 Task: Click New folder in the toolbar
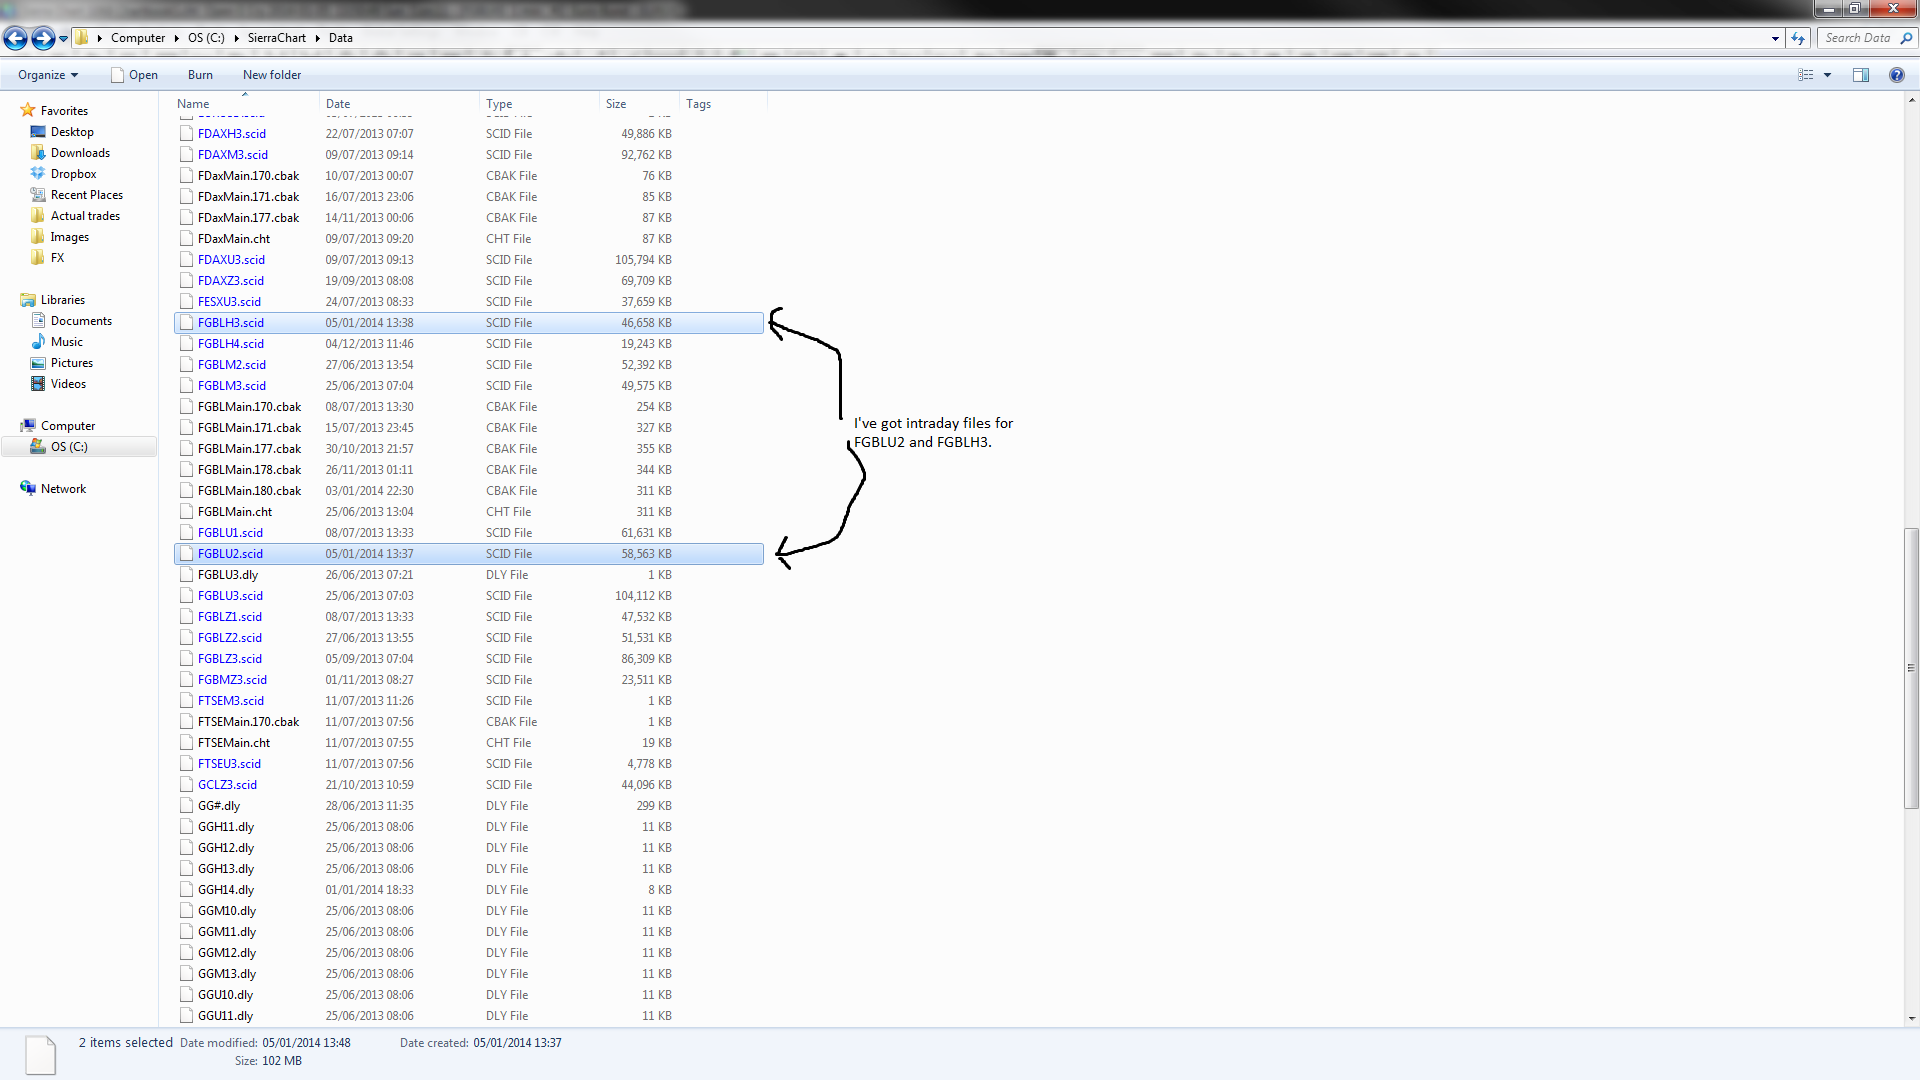[271, 75]
